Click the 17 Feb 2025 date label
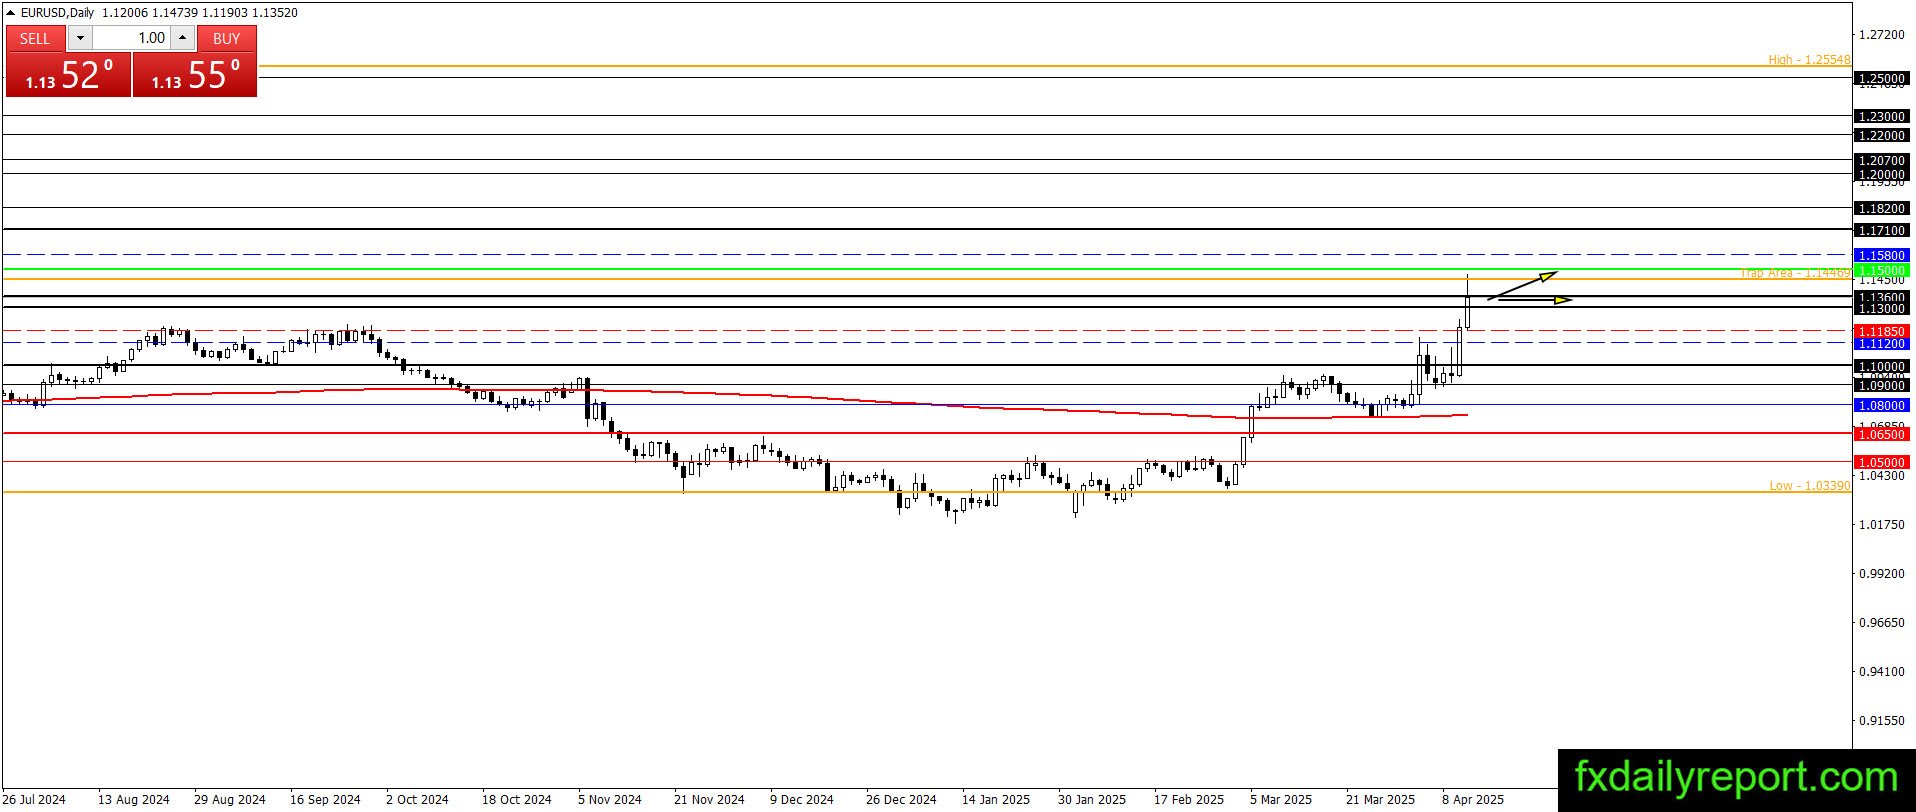The image size is (1916, 812). point(1189,799)
